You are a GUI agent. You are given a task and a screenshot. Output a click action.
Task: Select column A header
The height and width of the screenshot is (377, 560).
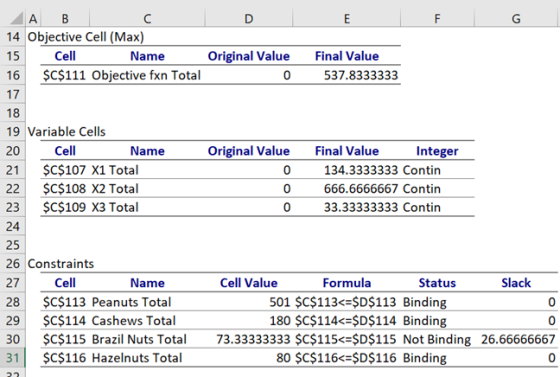click(33, 18)
